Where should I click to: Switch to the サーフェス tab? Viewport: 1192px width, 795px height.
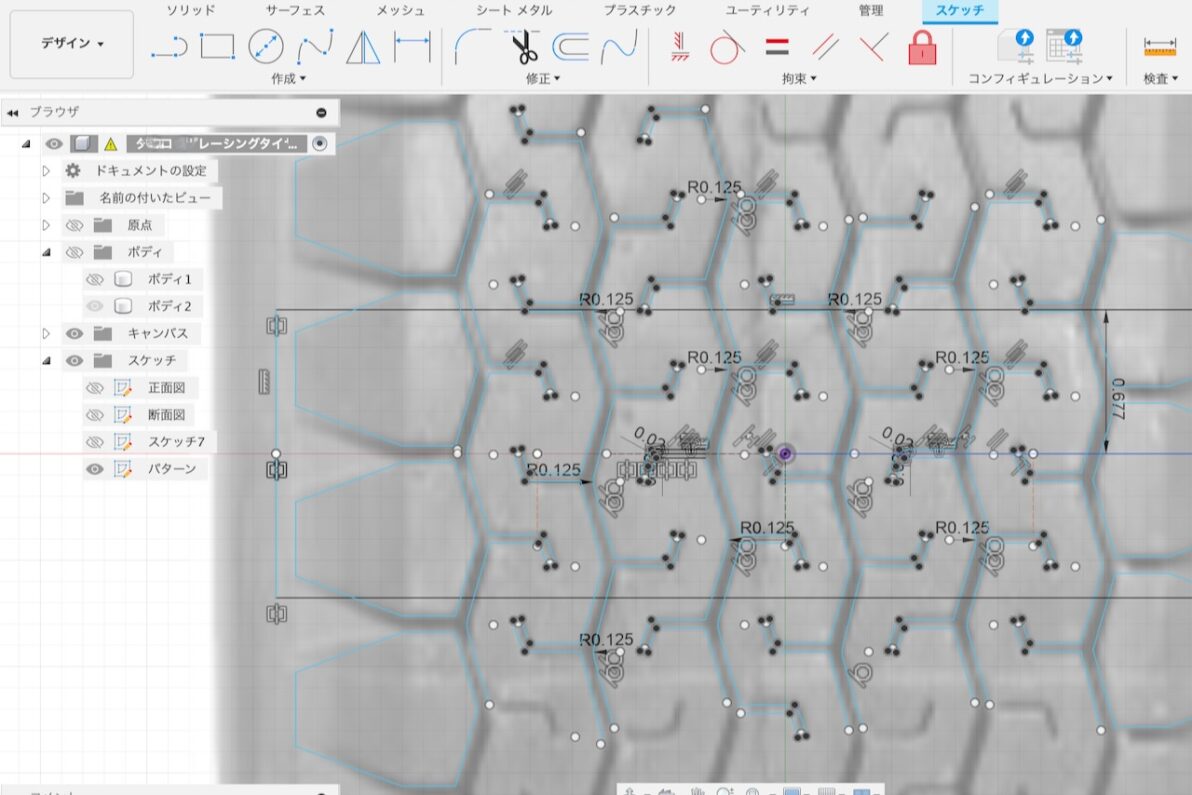point(295,10)
